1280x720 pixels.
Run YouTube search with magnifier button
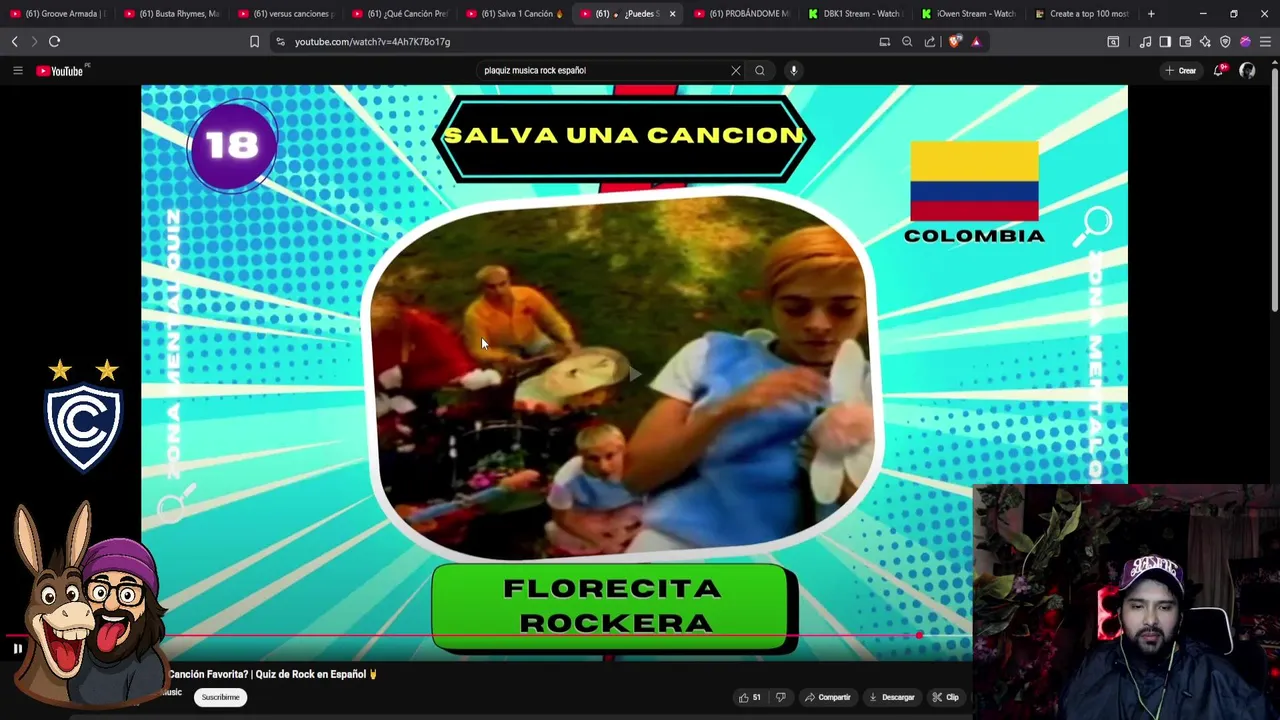tap(760, 70)
